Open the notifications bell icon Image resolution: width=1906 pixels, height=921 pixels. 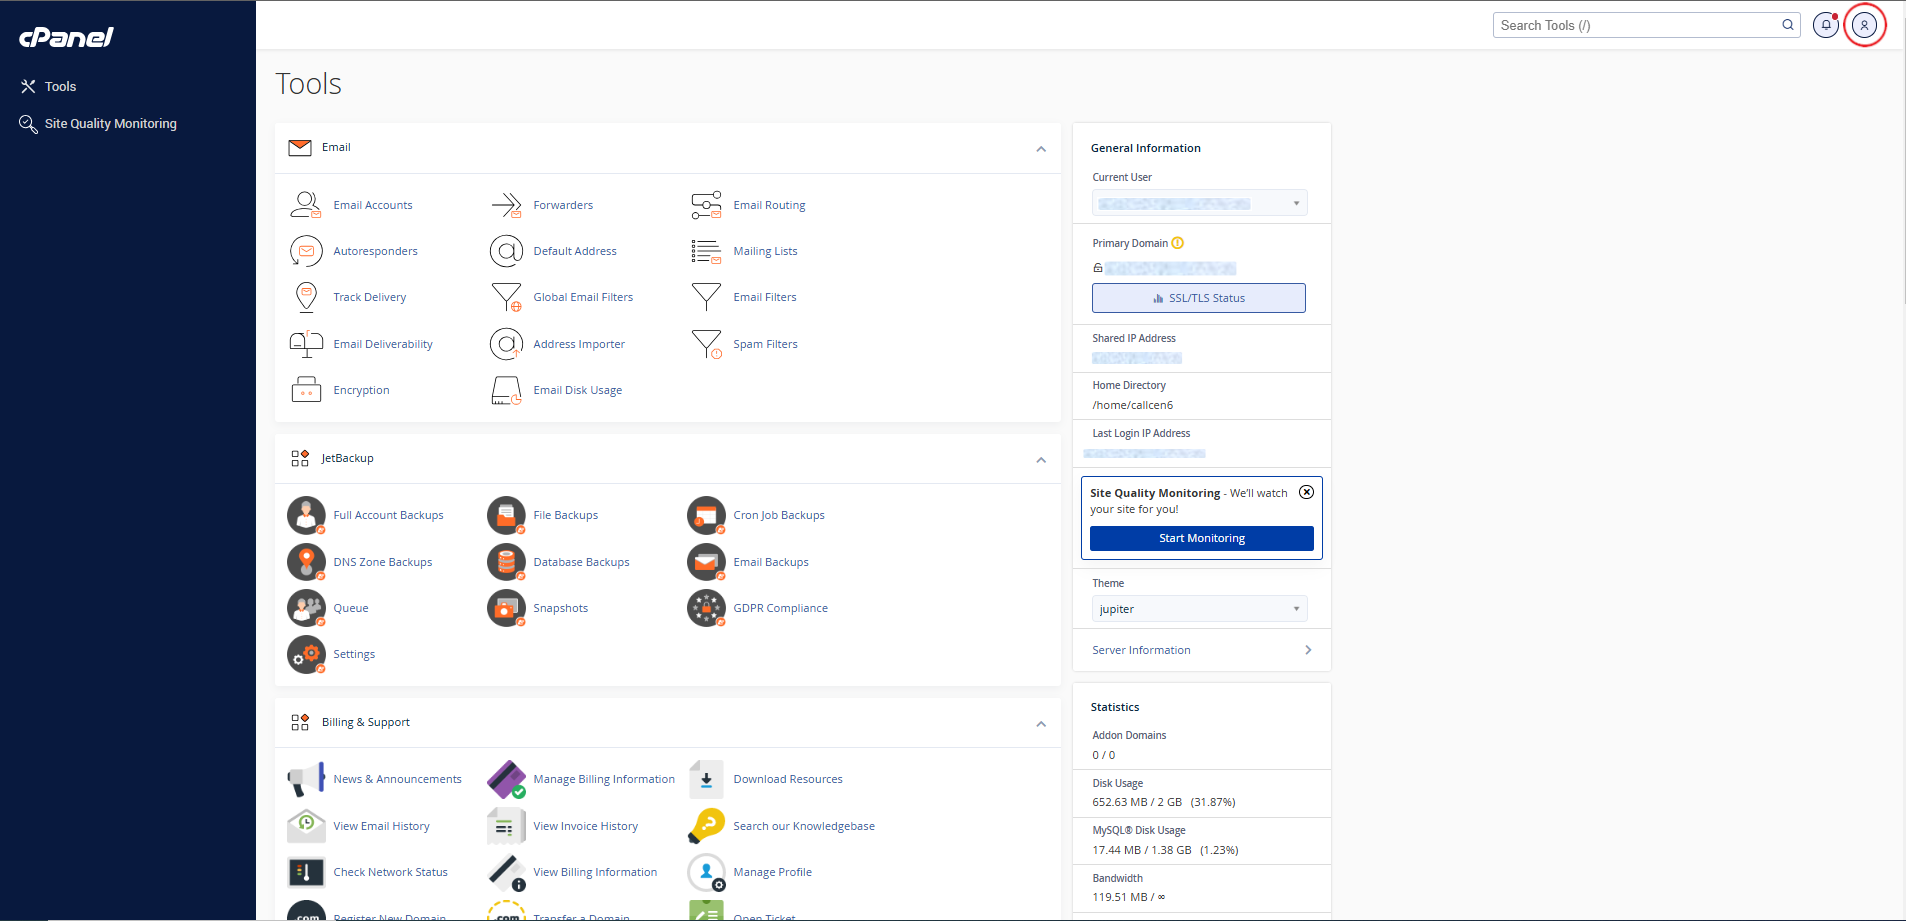click(x=1825, y=25)
